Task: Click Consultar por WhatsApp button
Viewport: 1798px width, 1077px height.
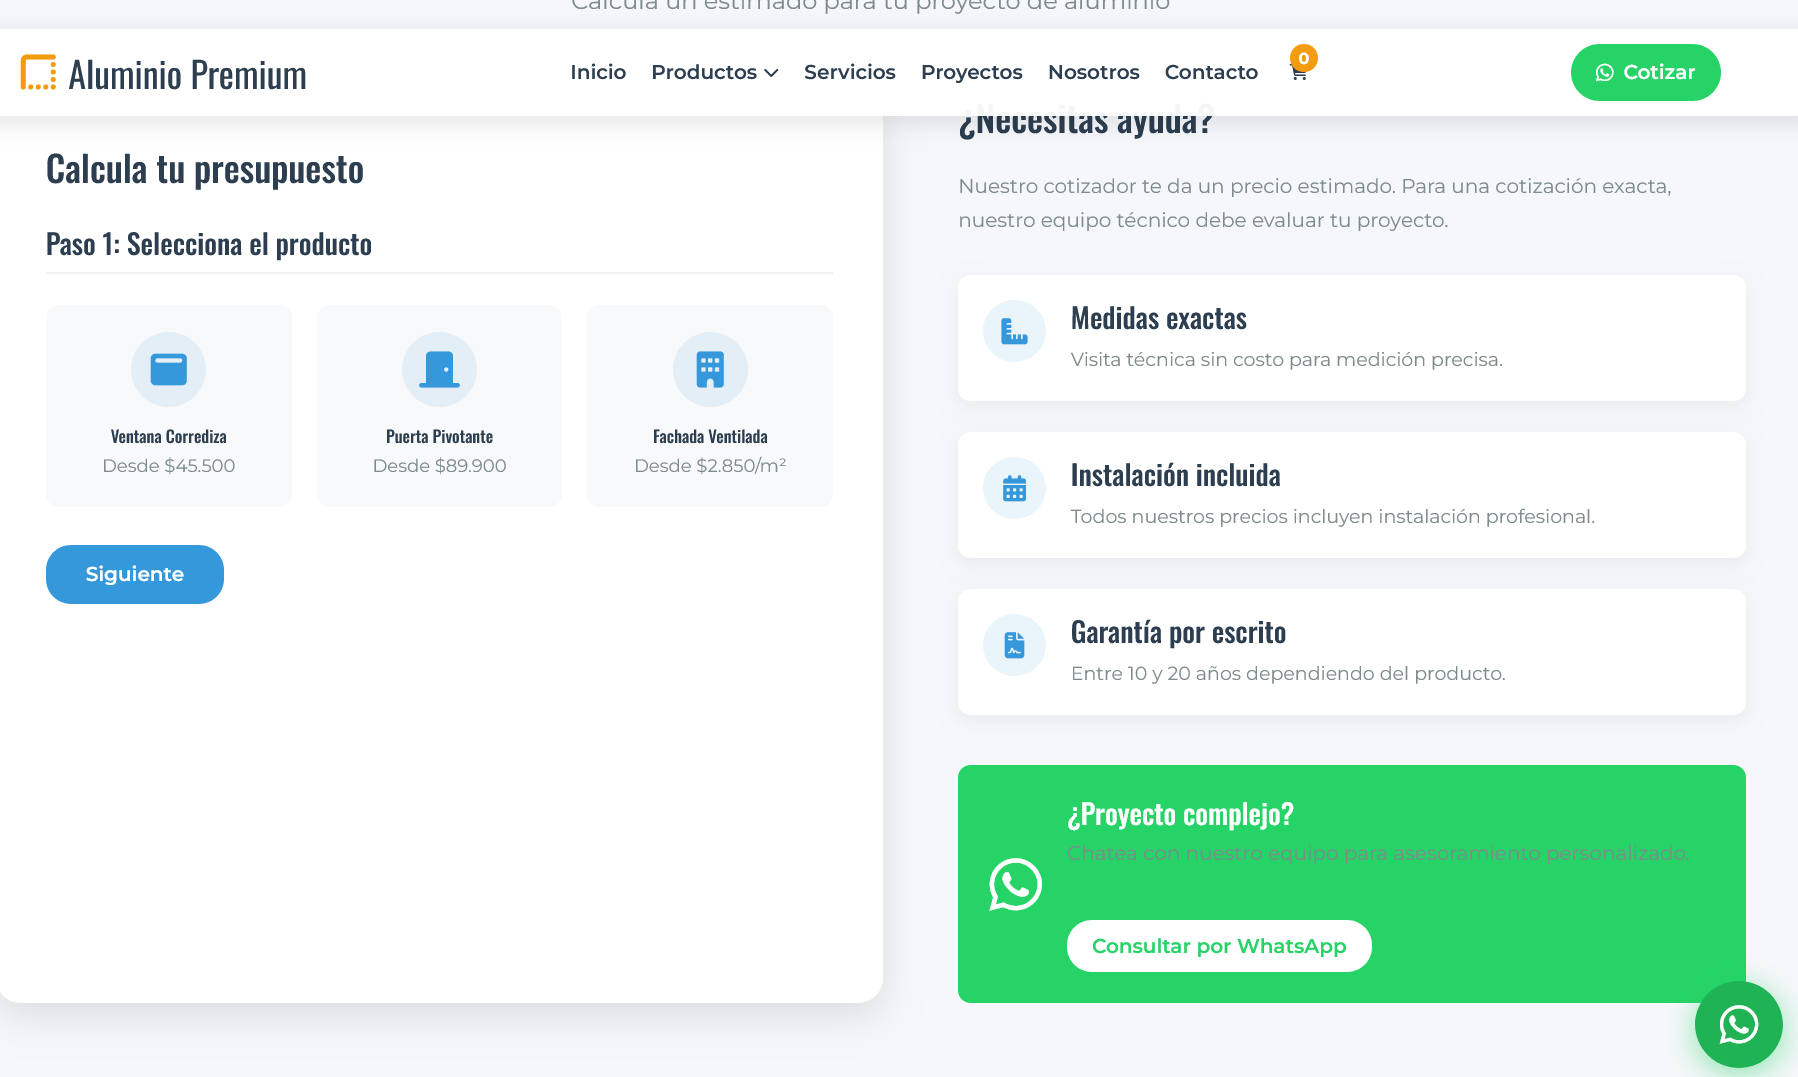Action: (x=1218, y=946)
